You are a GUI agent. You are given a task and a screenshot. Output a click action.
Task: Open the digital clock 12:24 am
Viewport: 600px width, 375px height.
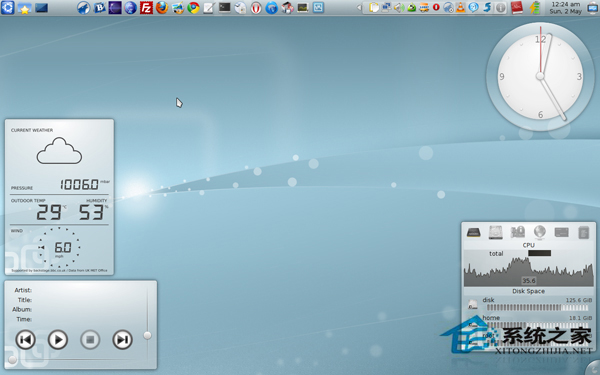[566, 8]
